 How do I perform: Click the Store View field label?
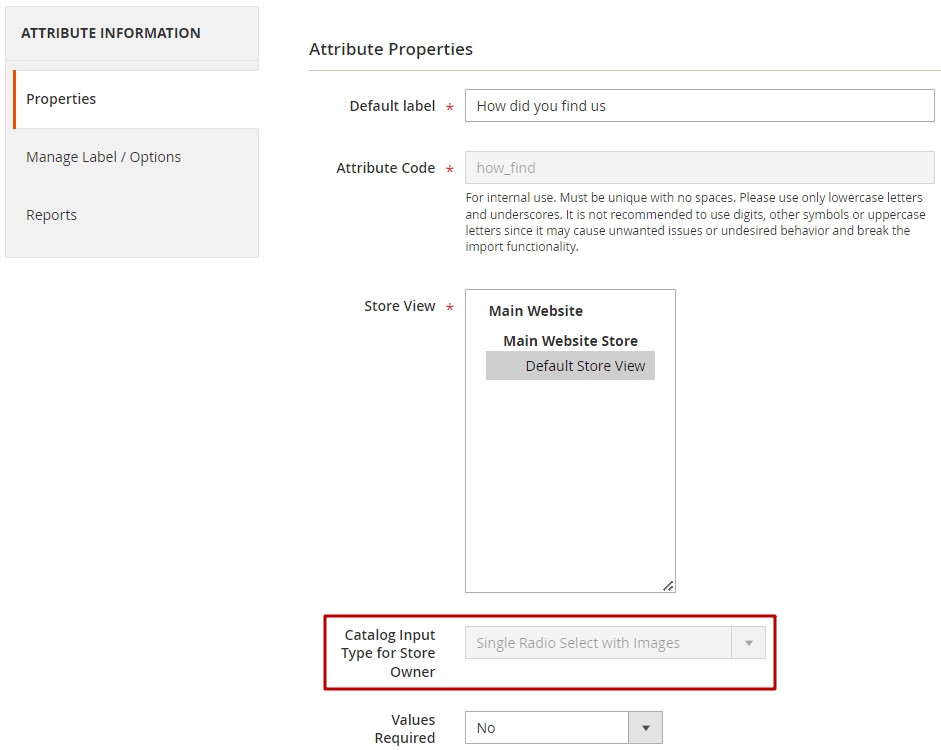399,306
